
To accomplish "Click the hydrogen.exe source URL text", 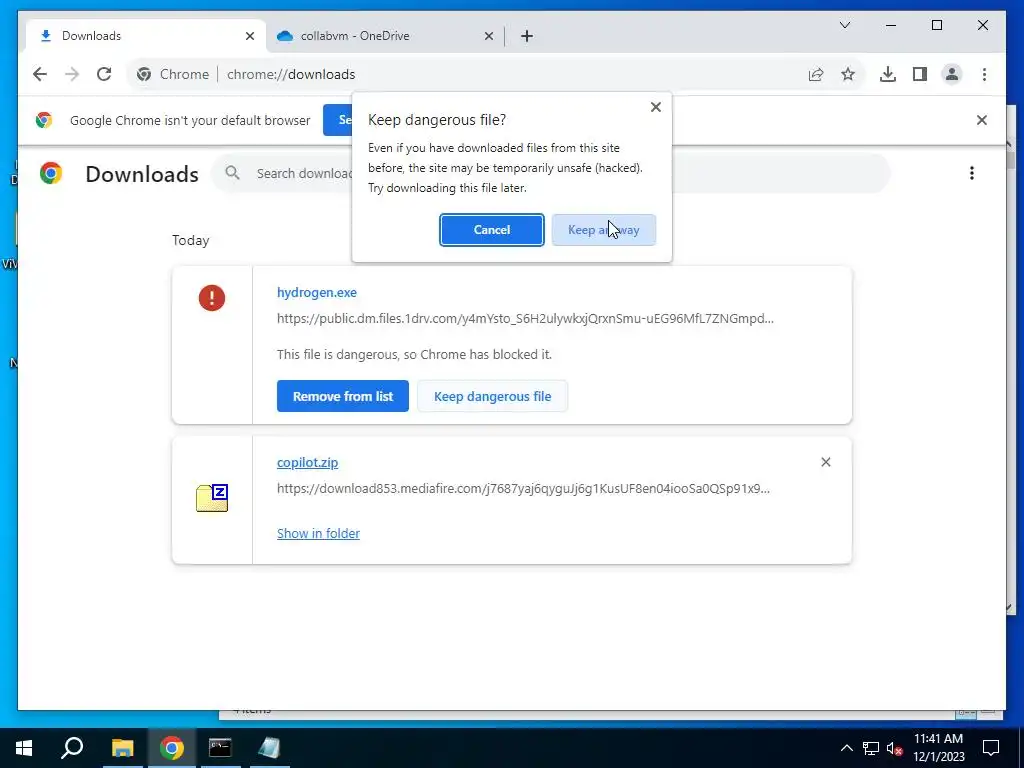I will pyautogui.click(x=525, y=319).
